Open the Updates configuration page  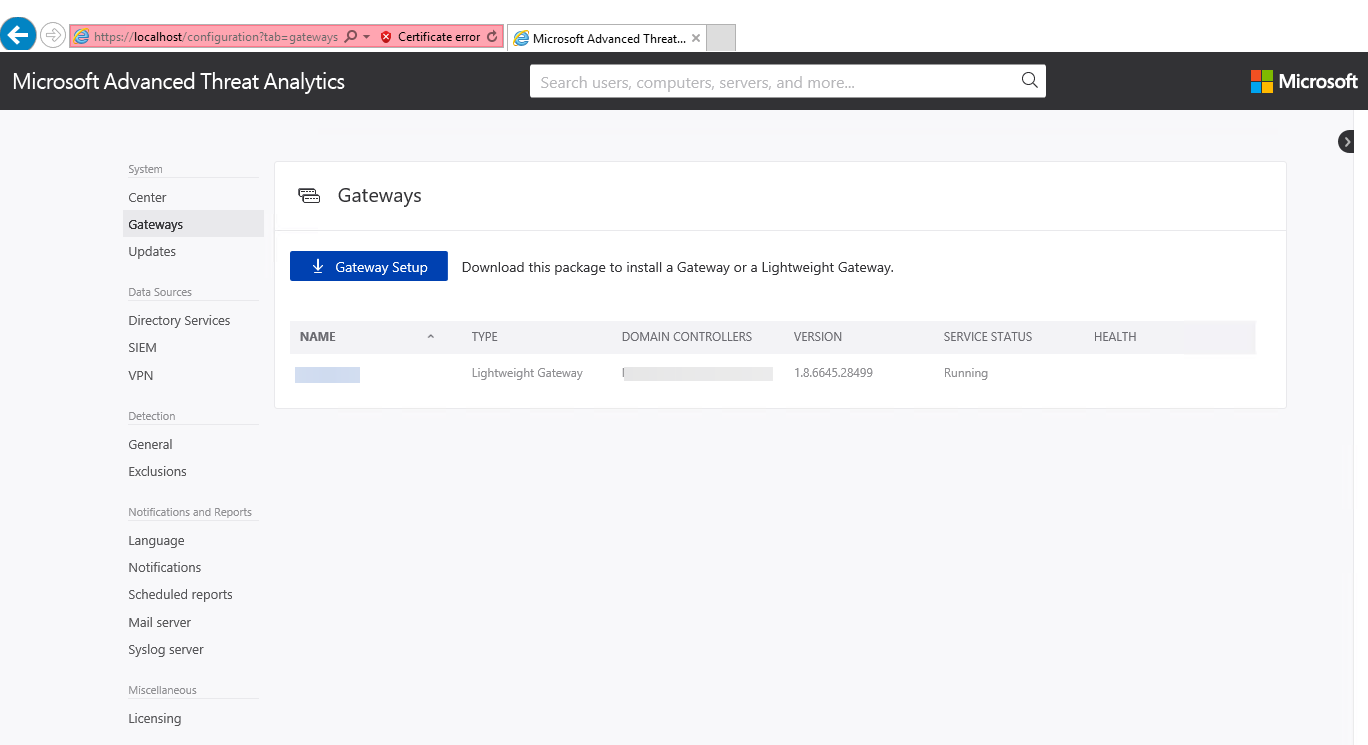point(152,252)
